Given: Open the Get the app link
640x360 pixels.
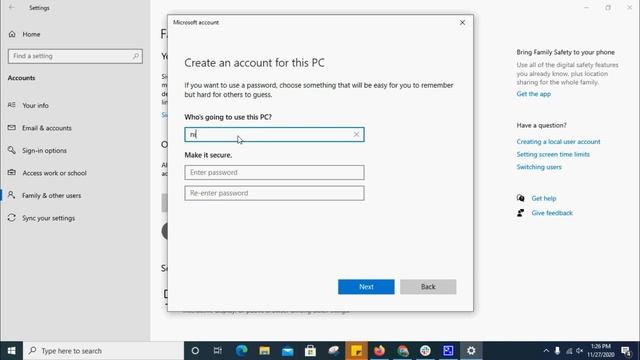Looking at the screenshot, I should [533, 94].
